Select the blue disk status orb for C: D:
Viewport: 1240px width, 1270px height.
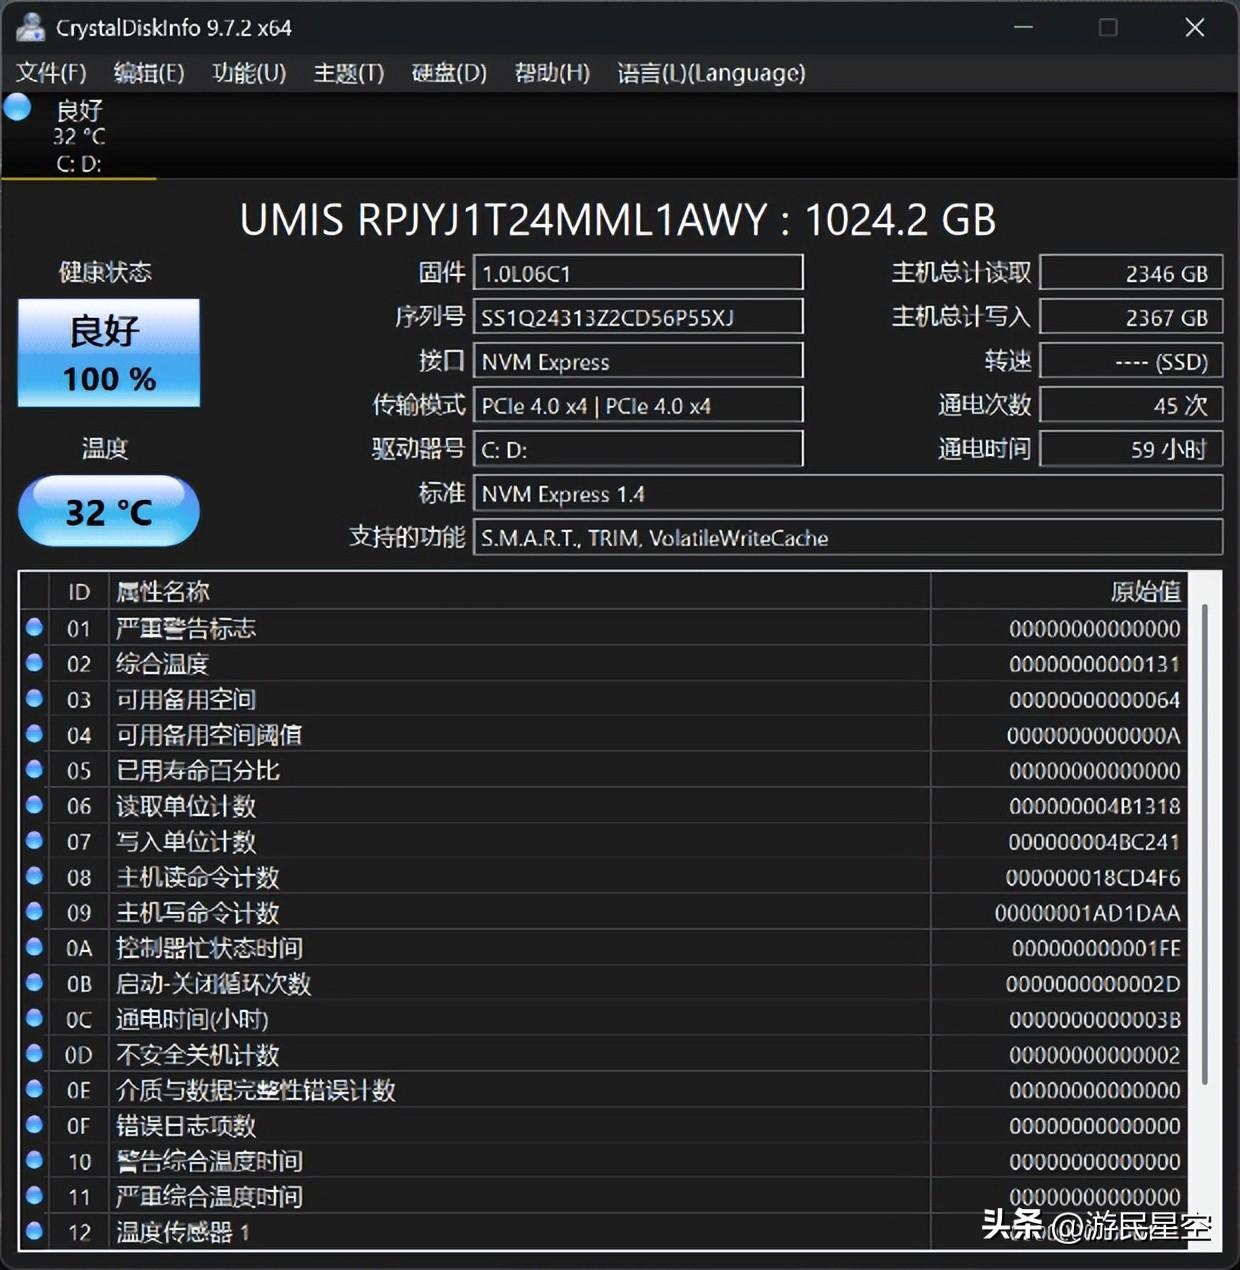[18, 107]
